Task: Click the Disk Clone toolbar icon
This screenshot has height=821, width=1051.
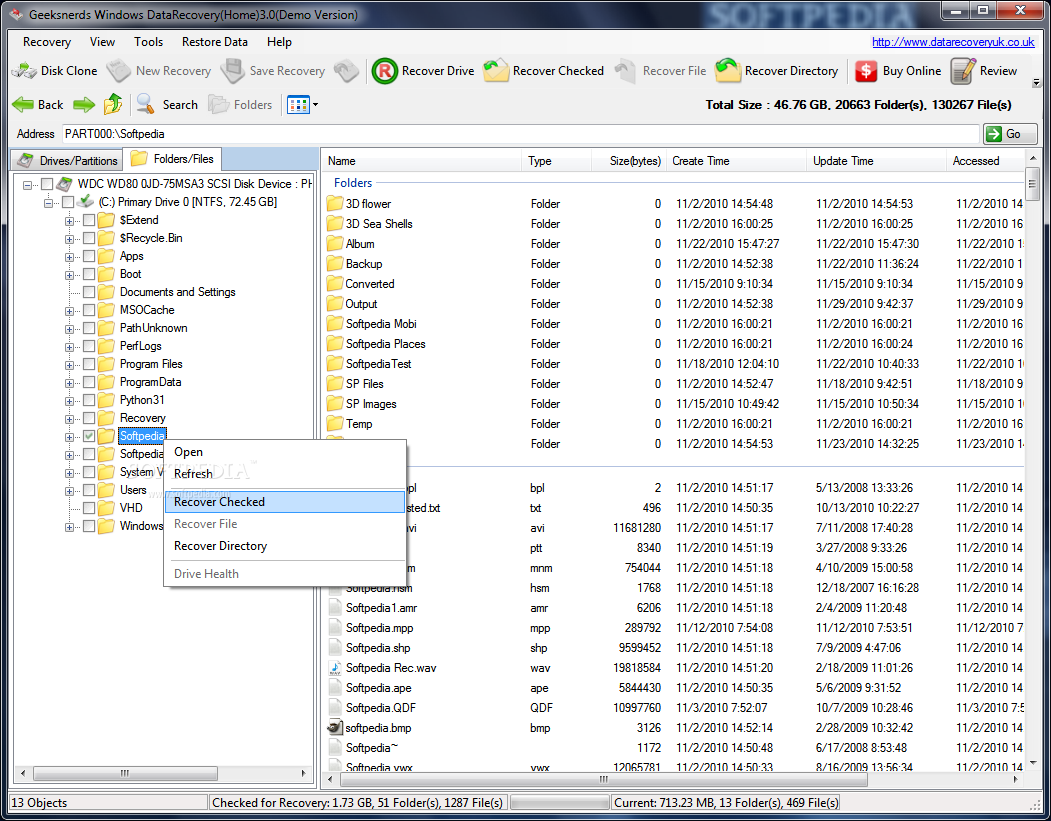Action: pos(24,70)
